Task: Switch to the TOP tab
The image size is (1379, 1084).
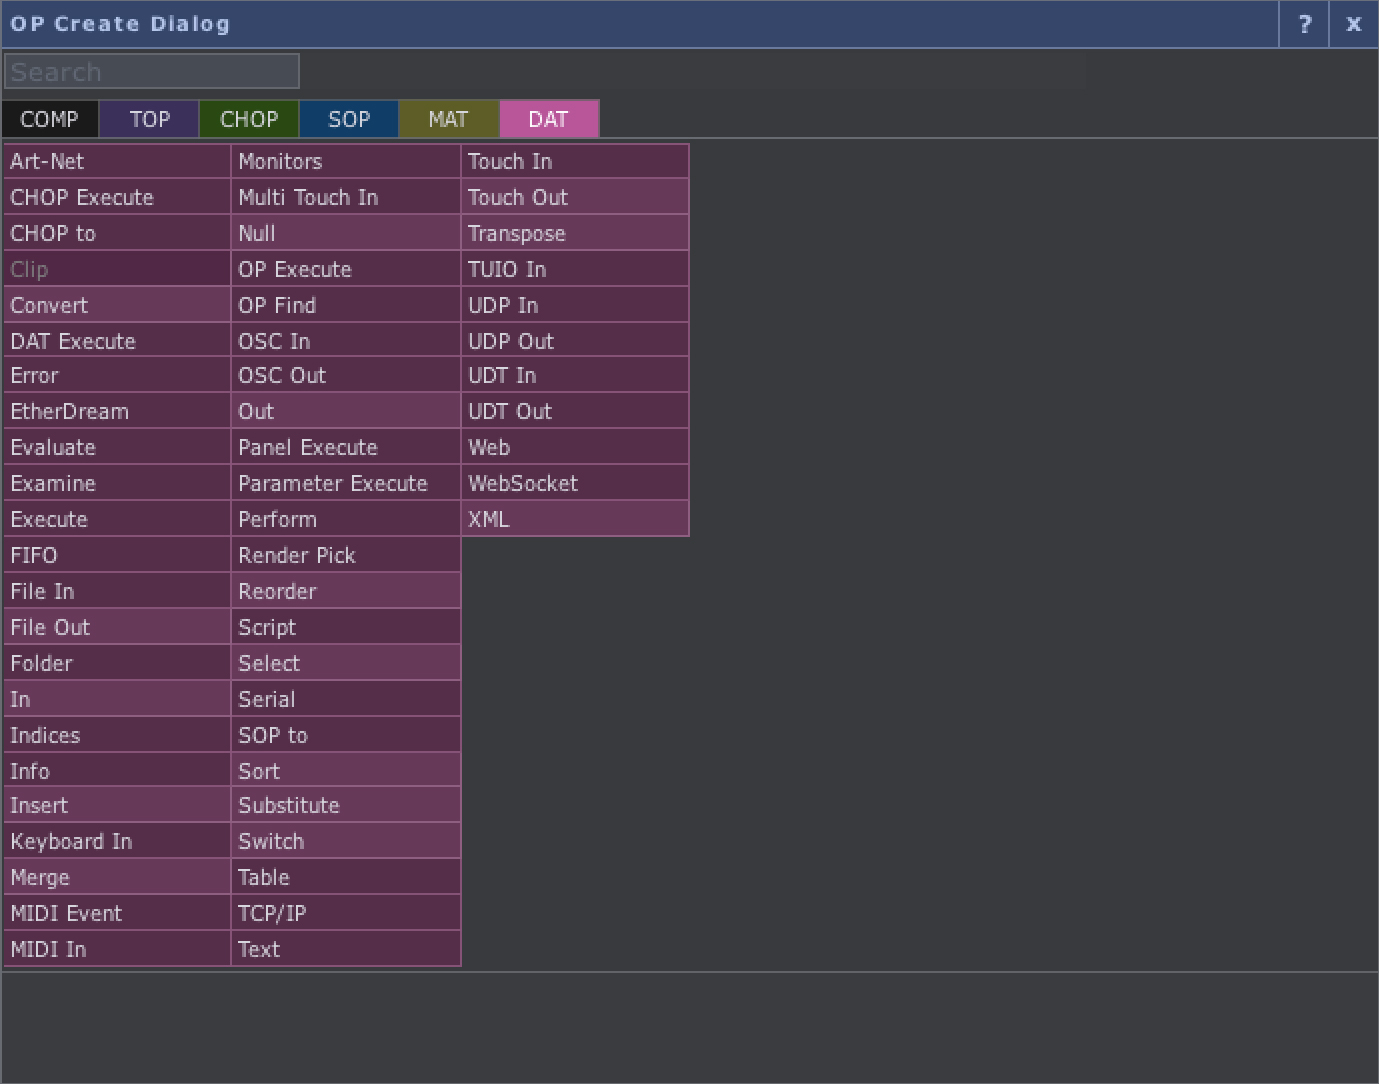Action: click(148, 118)
